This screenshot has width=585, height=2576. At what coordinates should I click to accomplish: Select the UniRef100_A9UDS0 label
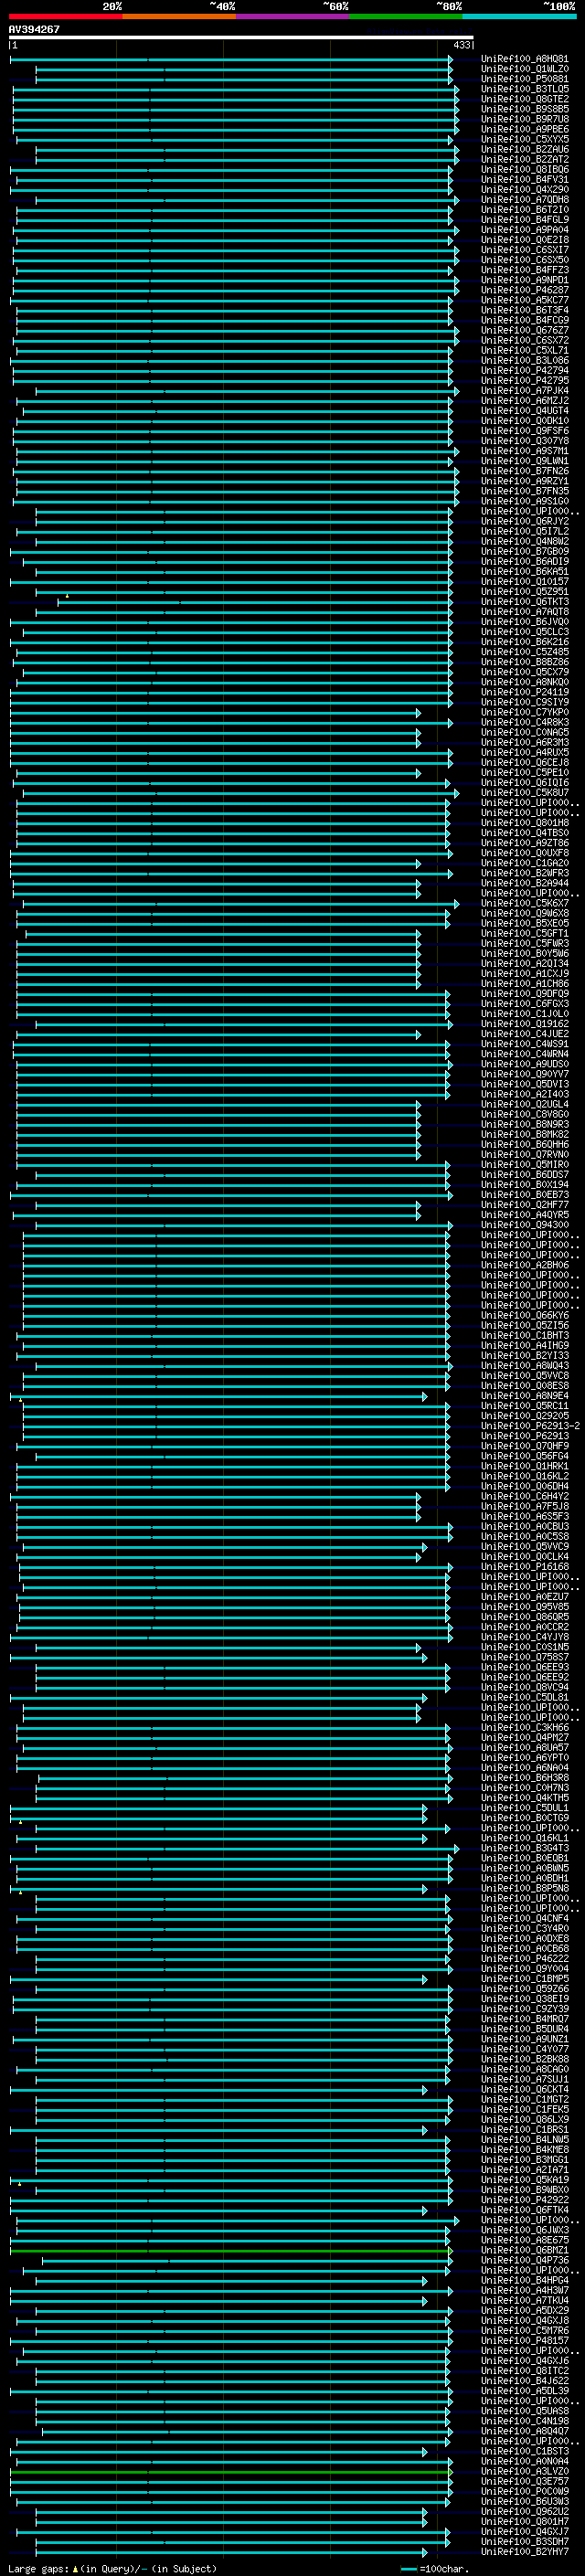[x=525, y=1064]
